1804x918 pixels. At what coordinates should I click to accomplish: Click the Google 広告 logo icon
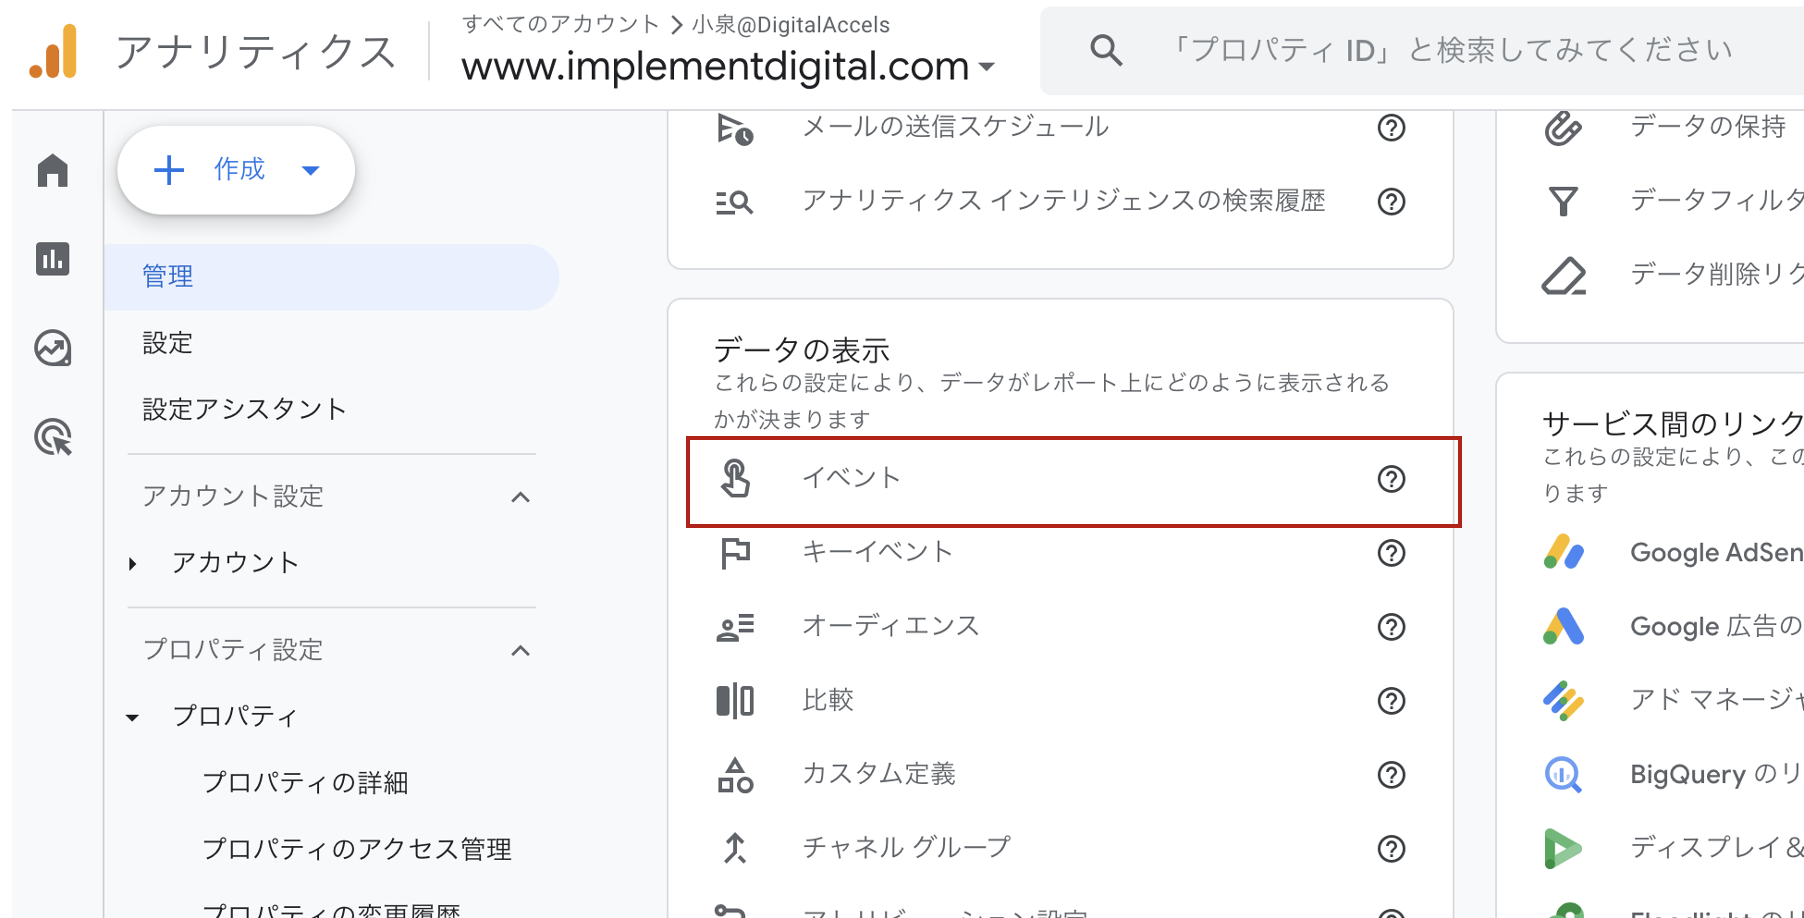point(1563,626)
